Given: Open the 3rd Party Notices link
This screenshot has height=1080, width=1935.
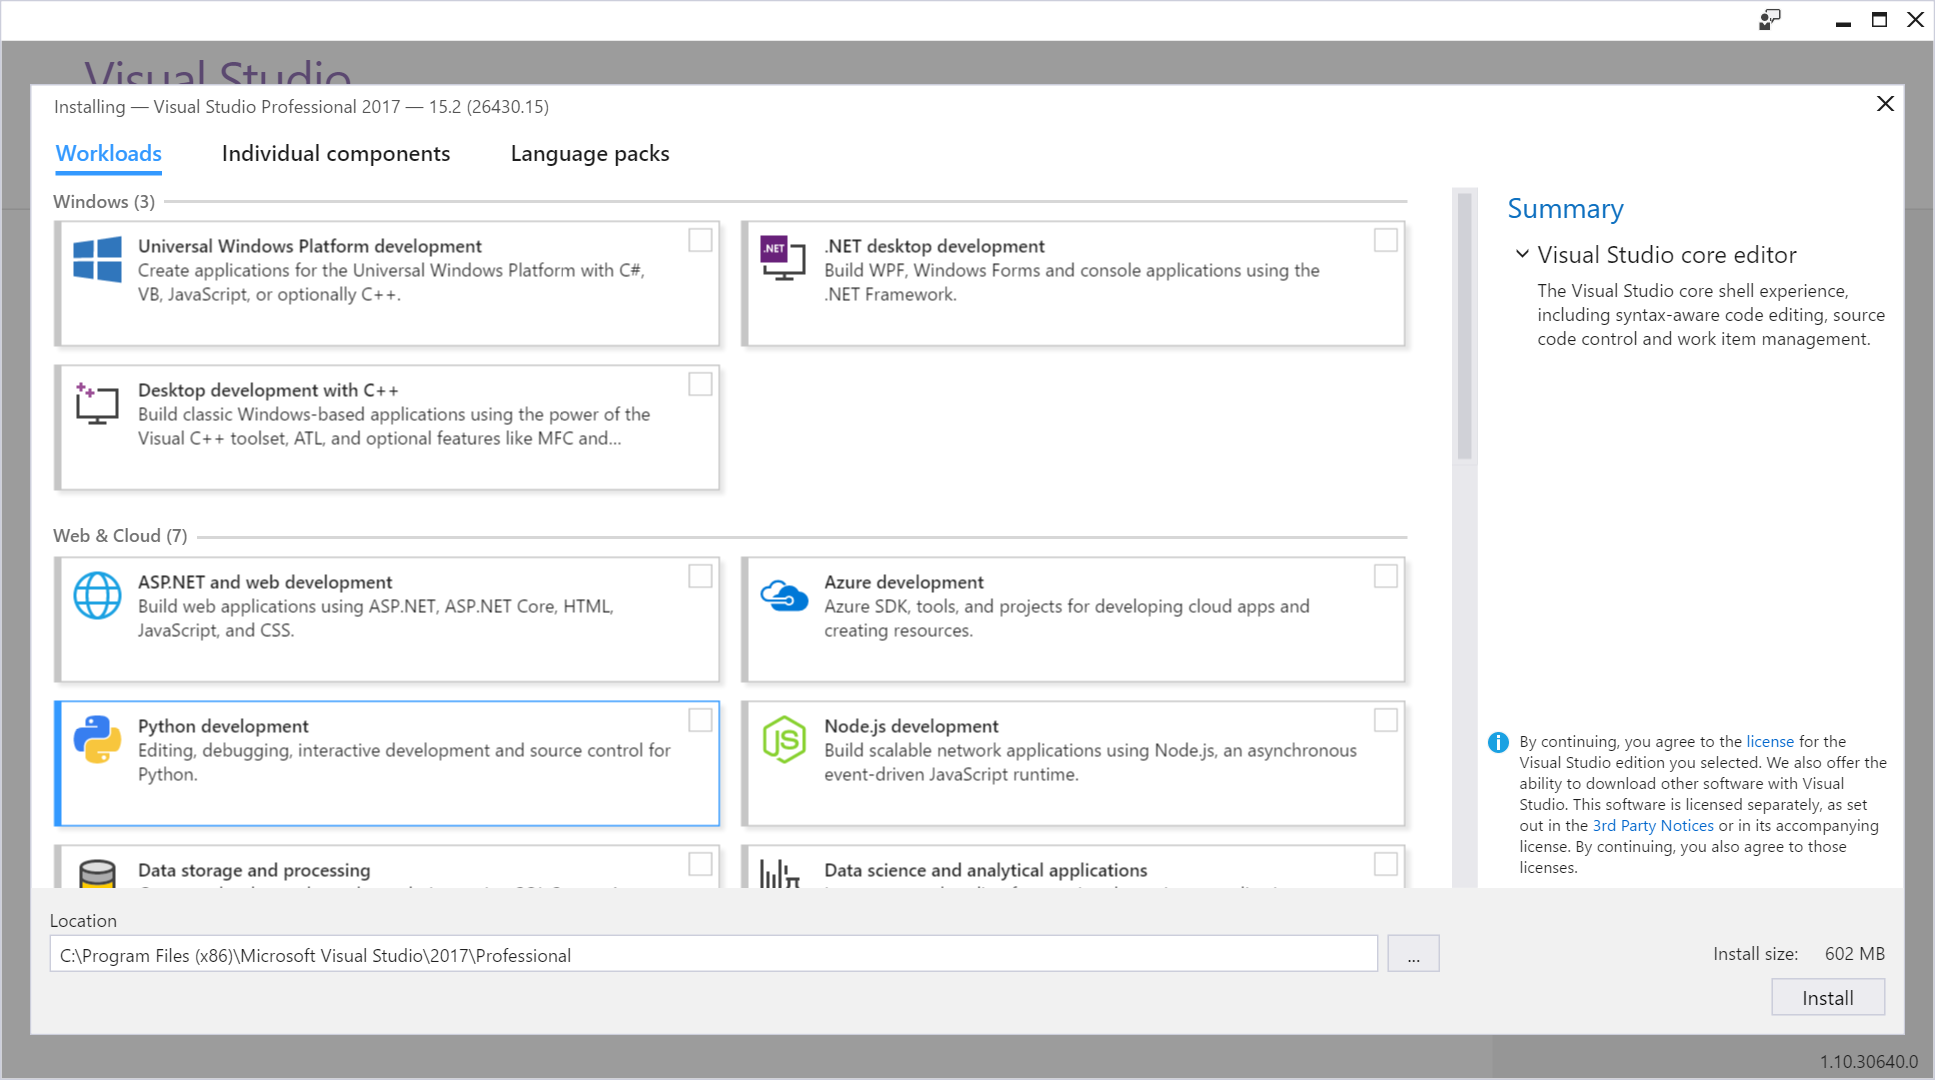Looking at the screenshot, I should click(1653, 826).
